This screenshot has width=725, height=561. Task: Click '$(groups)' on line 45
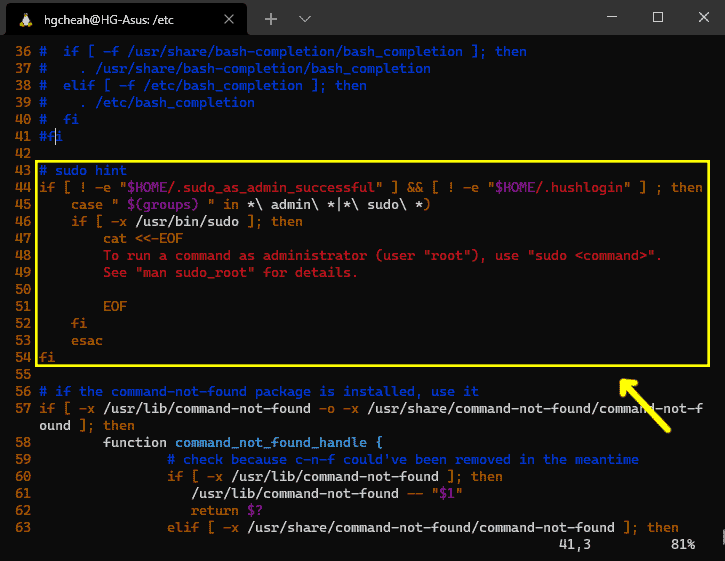(163, 204)
